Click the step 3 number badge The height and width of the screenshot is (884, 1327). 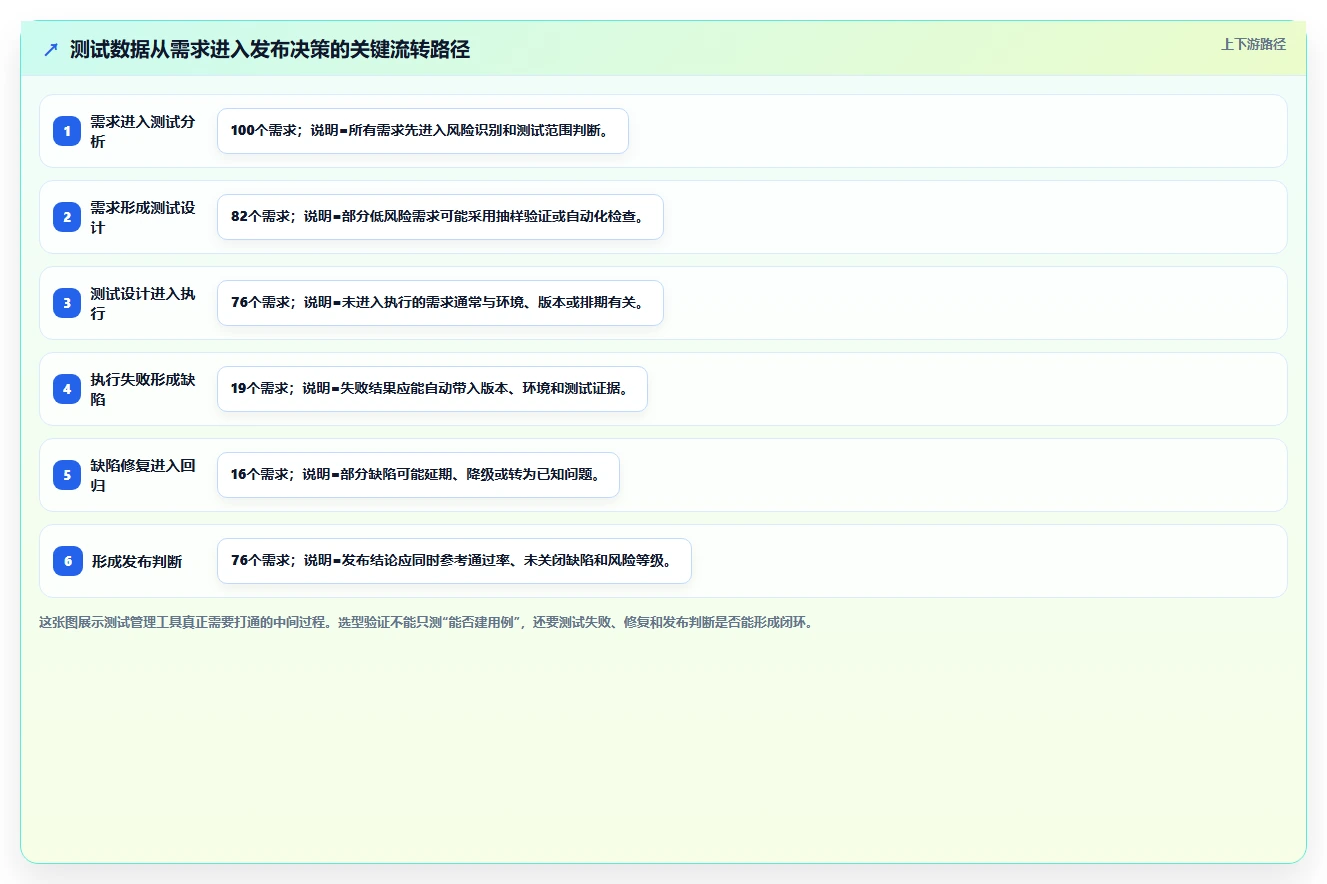[x=67, y=303]
